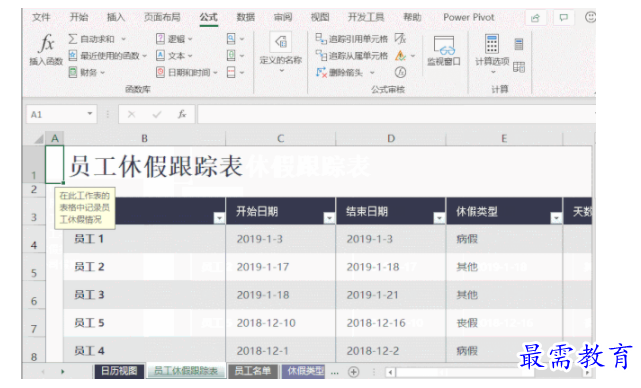Select cell 员工 1
The image size is (641, 388).
pyautogui.click(x=144, y=239)
